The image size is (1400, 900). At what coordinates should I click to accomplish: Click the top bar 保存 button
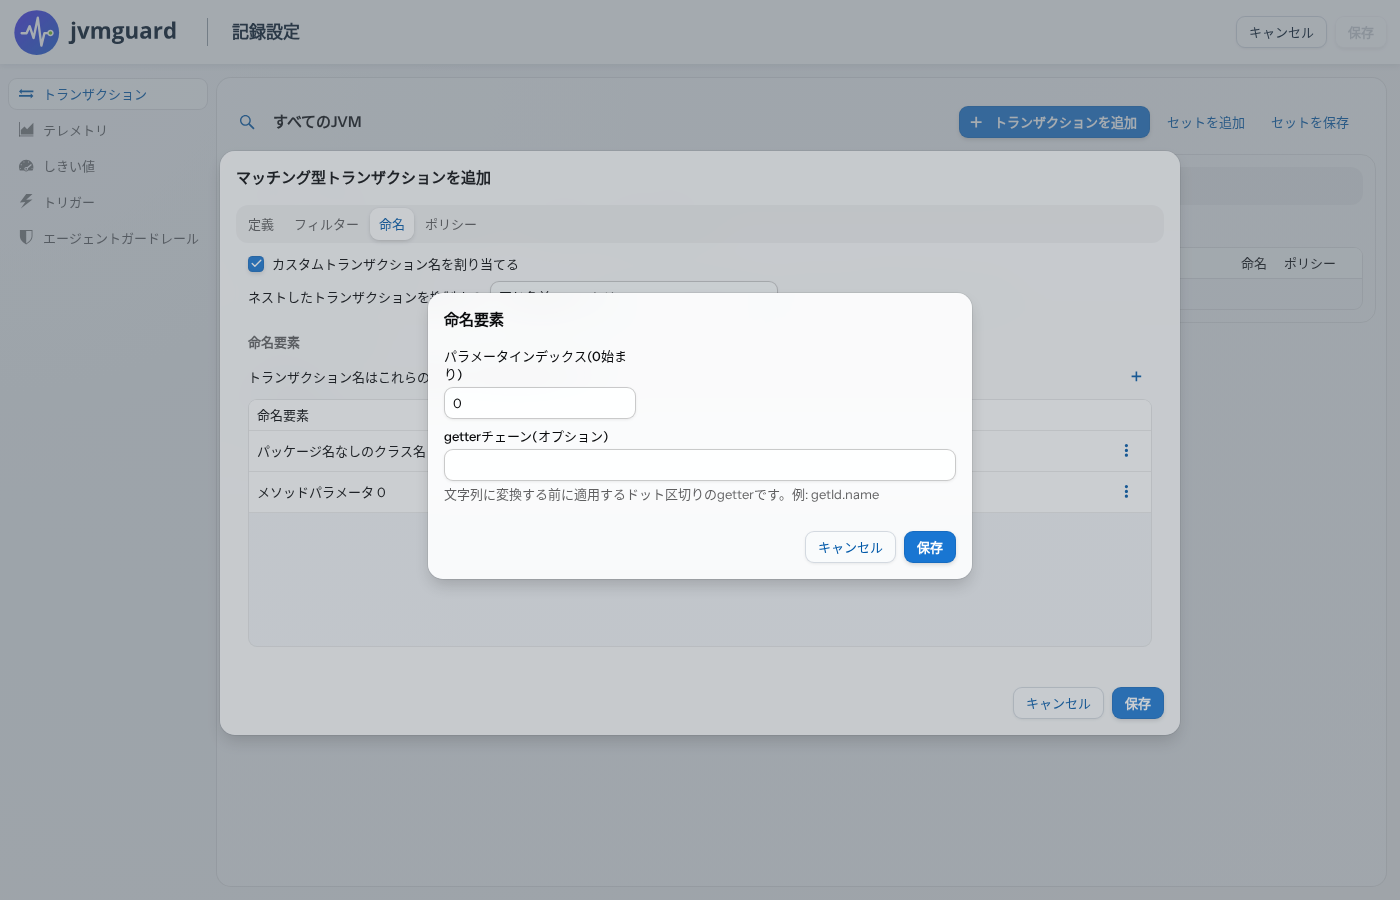(x=1361, y=32)
